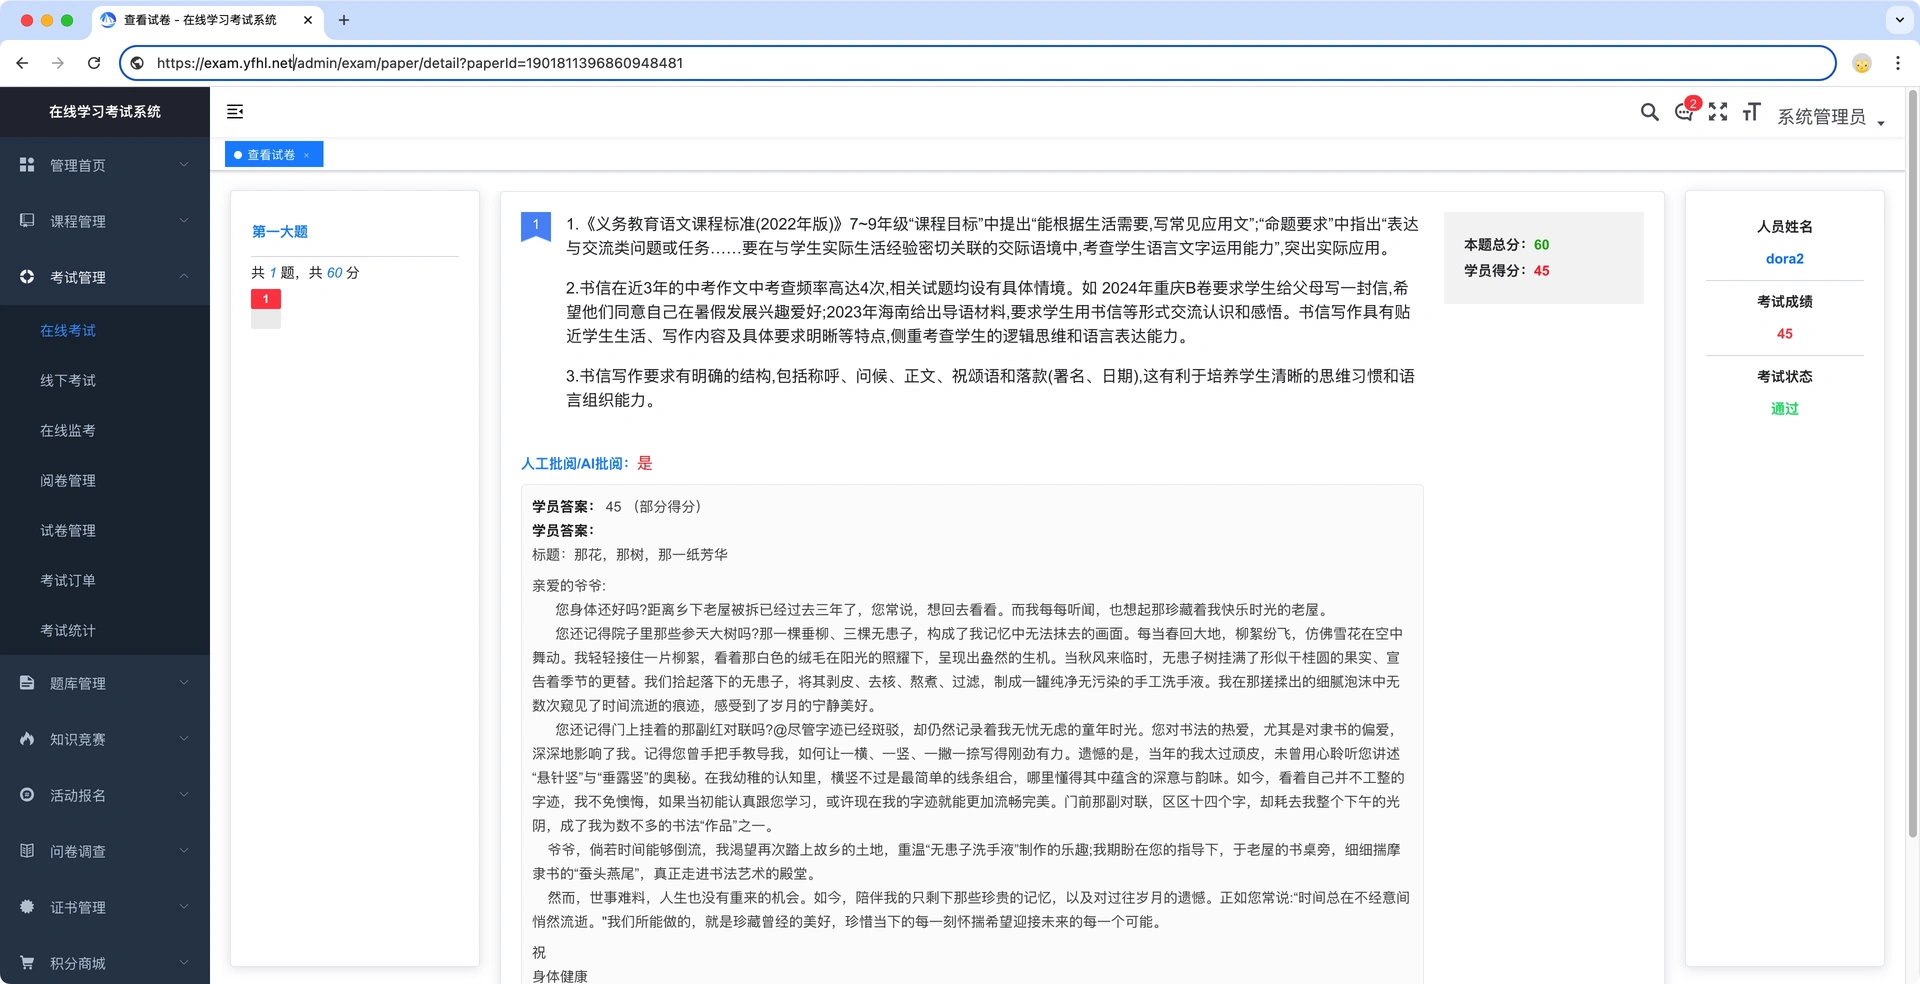Open 试卷管理 submenu item
This screenshot has width=1920, height=984.
(x=105, y=531)
